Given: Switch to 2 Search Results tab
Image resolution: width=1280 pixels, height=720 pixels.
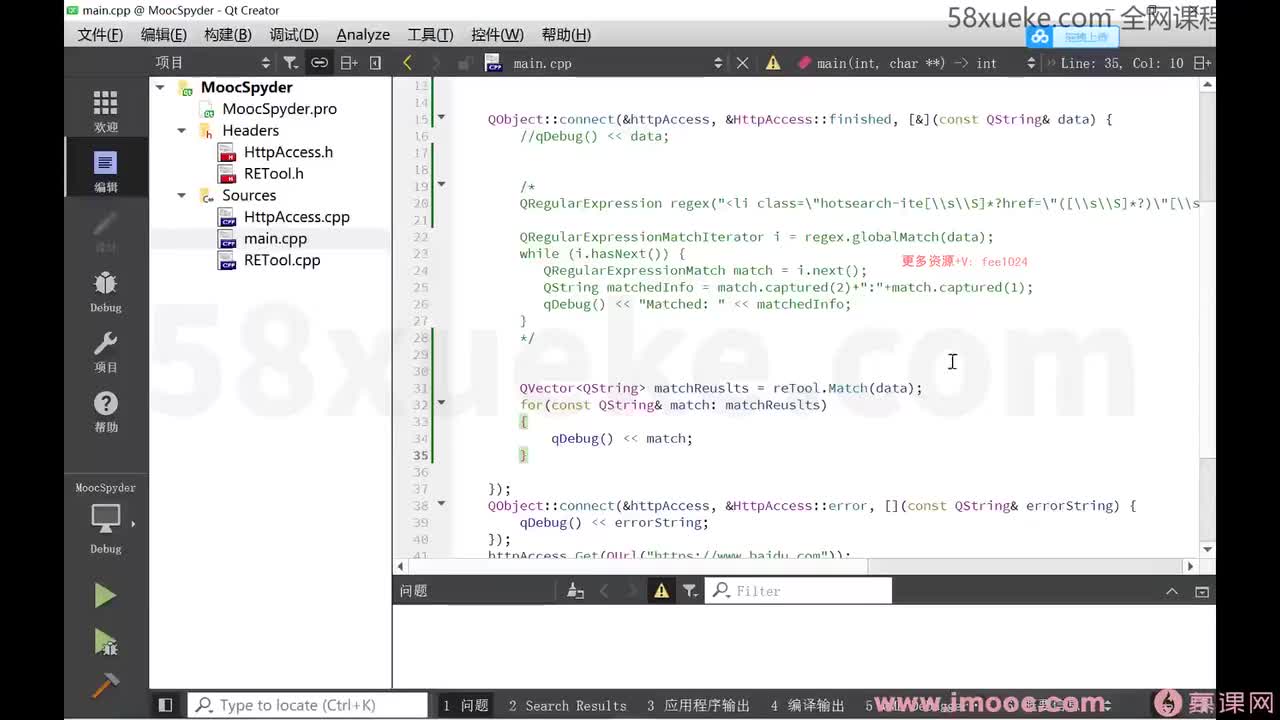Looking at the screenshot, I should point(567,705).
